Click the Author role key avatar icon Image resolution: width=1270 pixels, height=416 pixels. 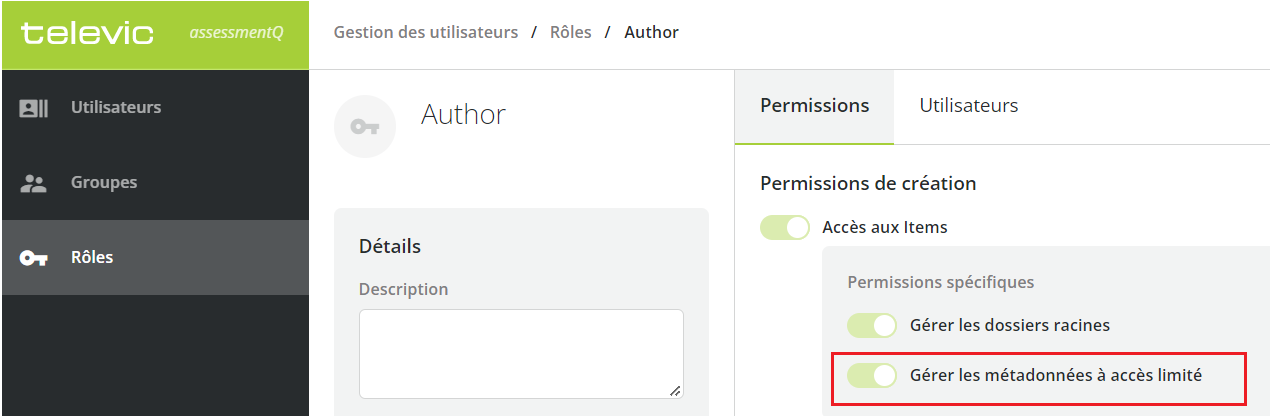(x=365, y=127)
